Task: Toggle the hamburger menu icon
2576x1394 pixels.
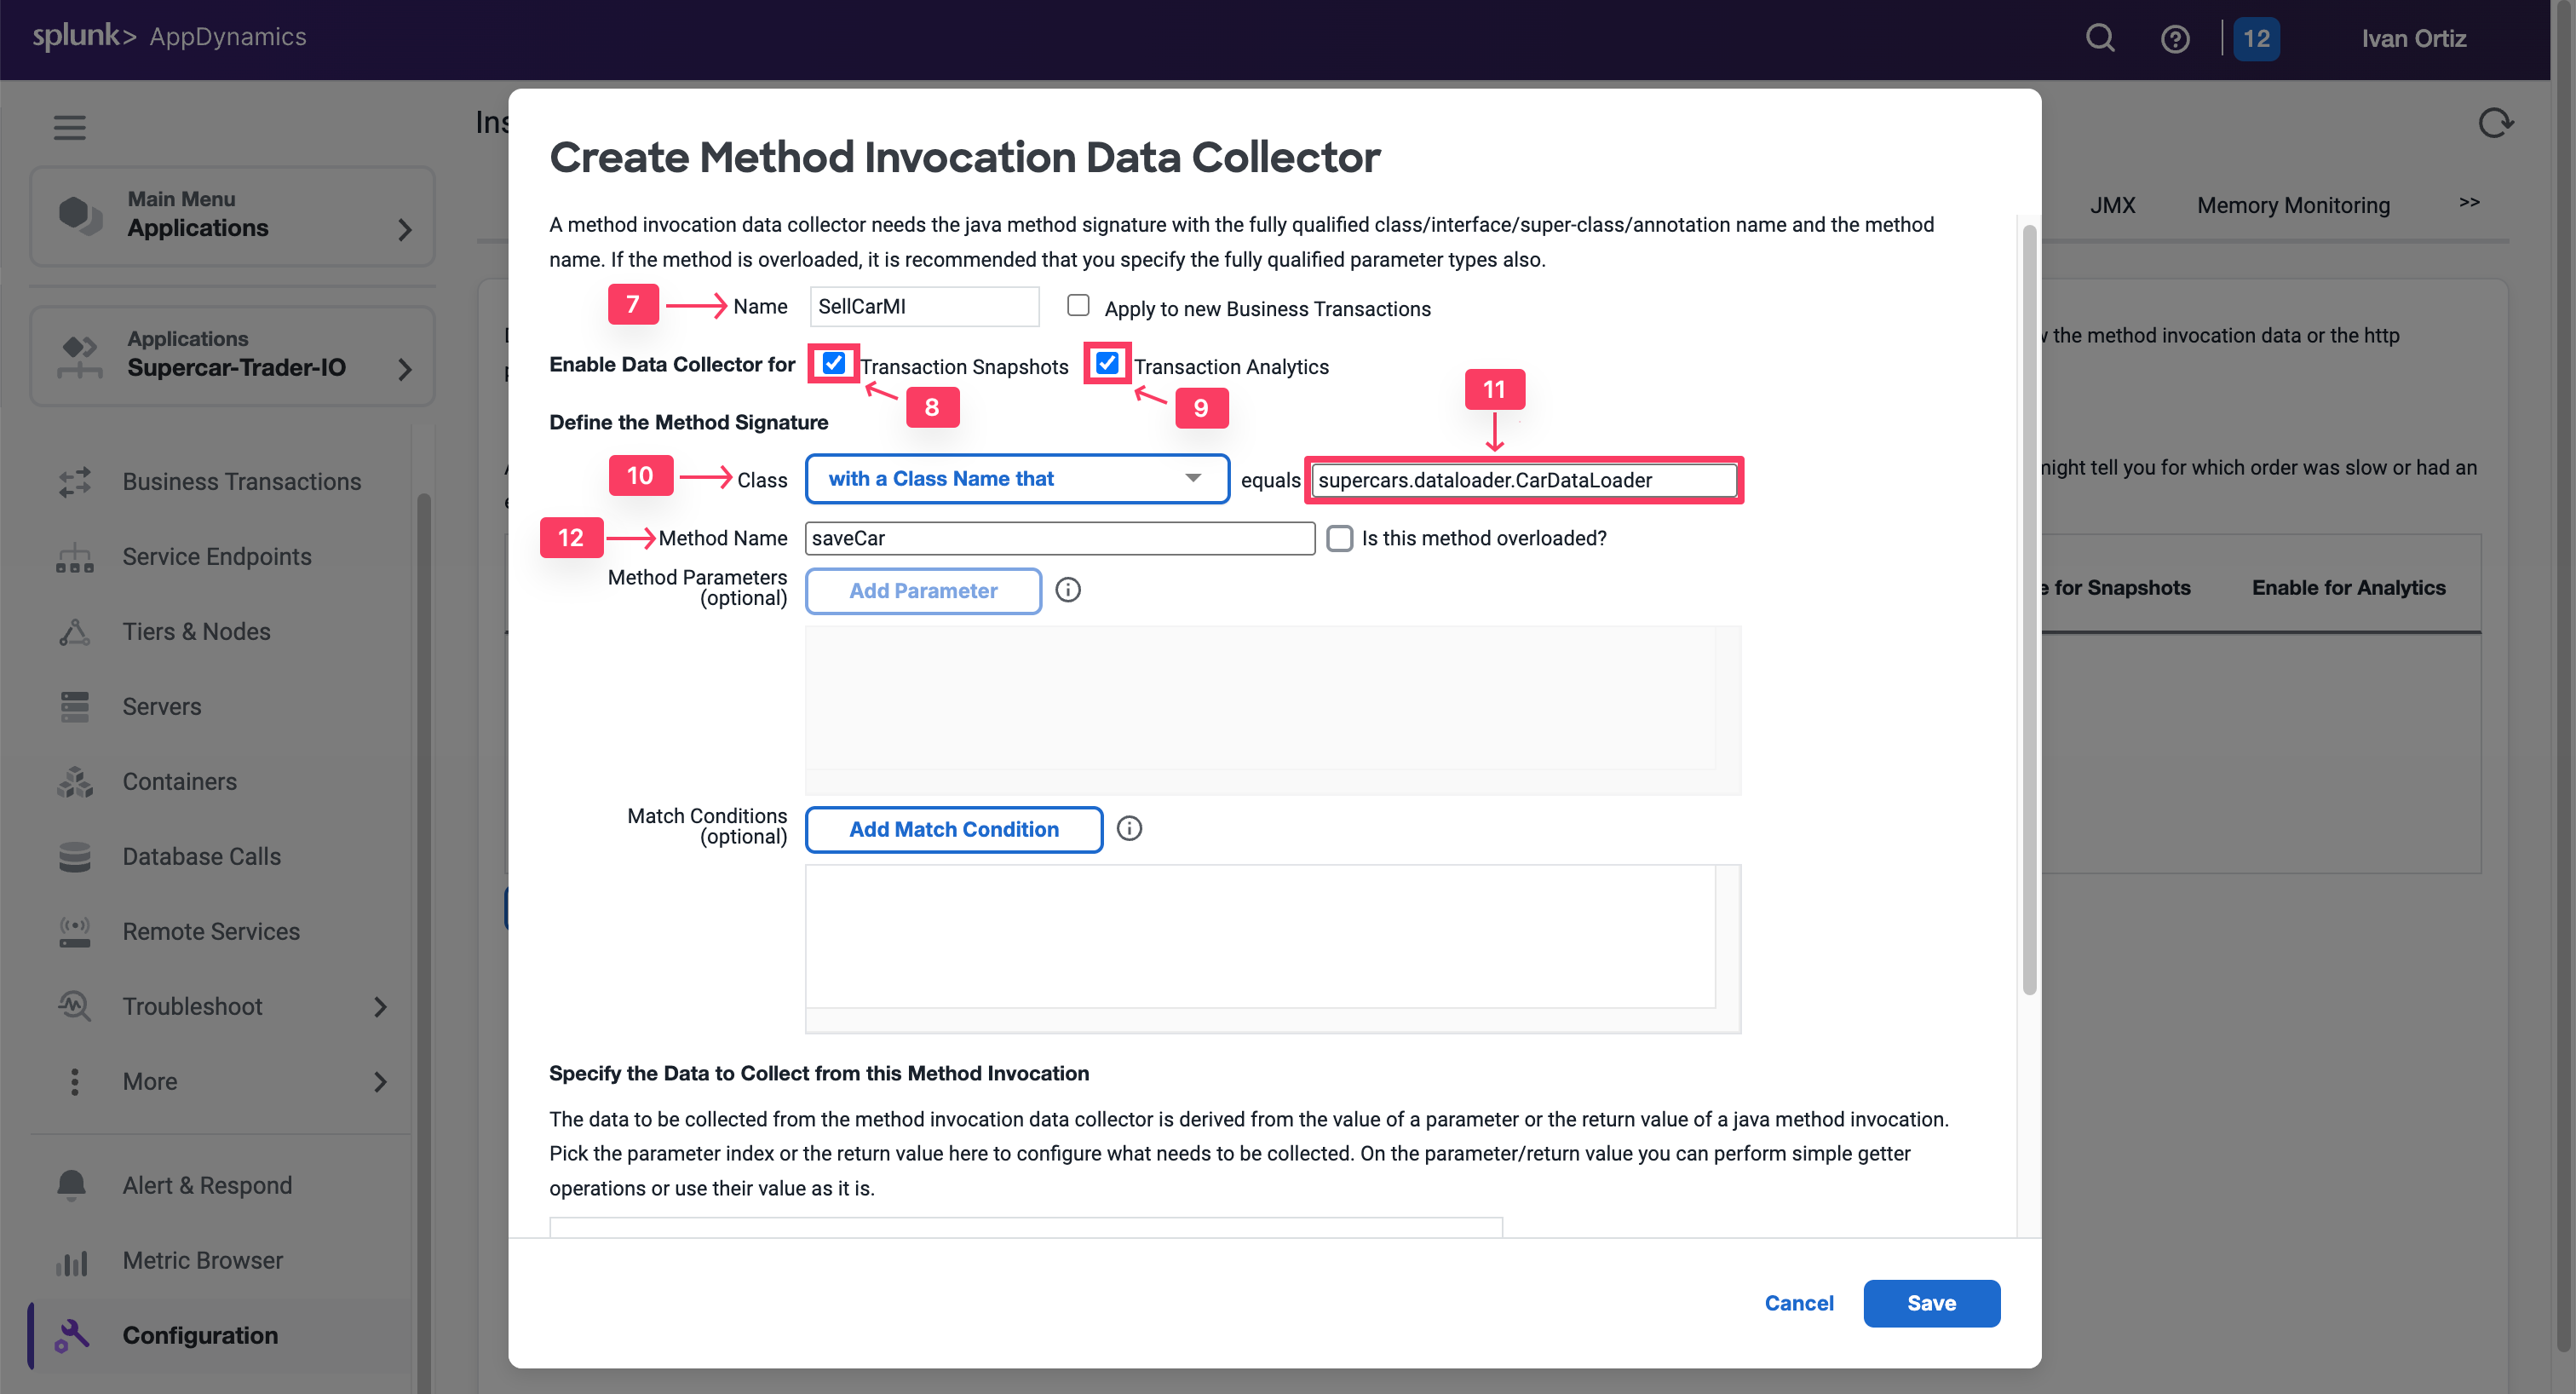Action: [69, 128]
